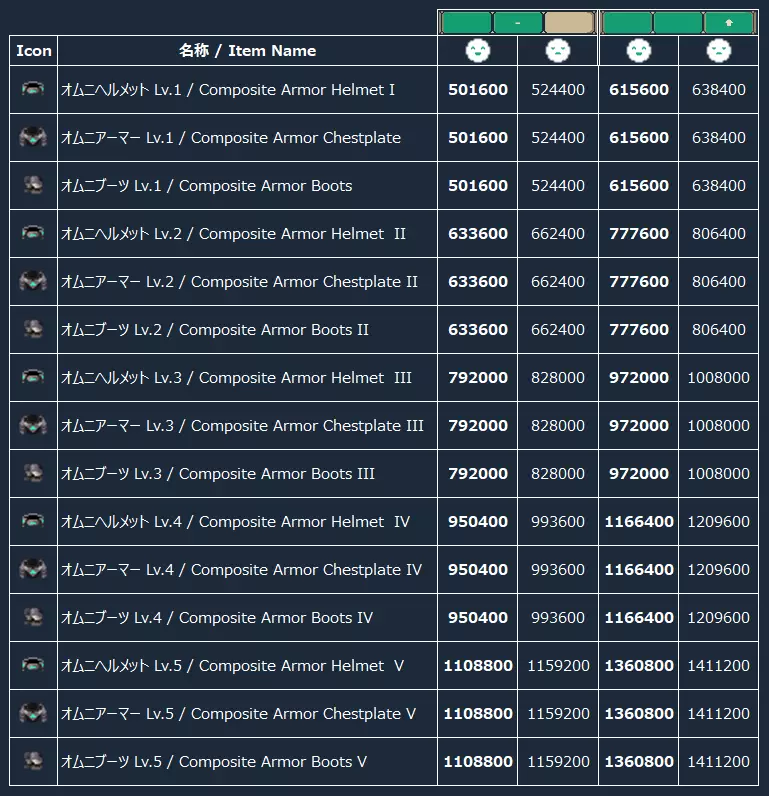The image size is (769, 796).
Task: Click the Lv.1 Composite Armor Boots icon
Action: tap(33, 185)
